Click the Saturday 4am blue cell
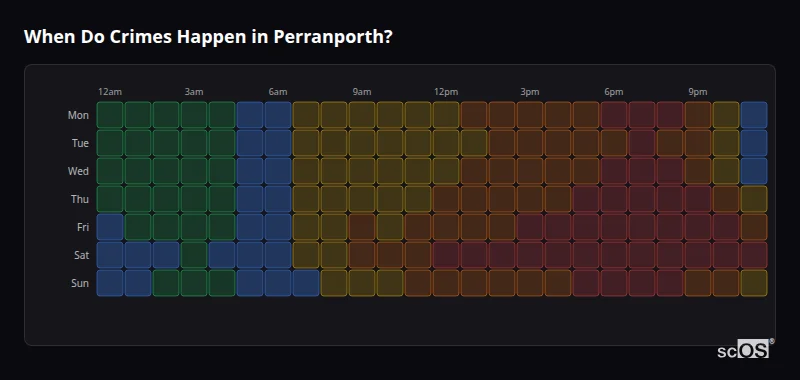 [222, 255]
